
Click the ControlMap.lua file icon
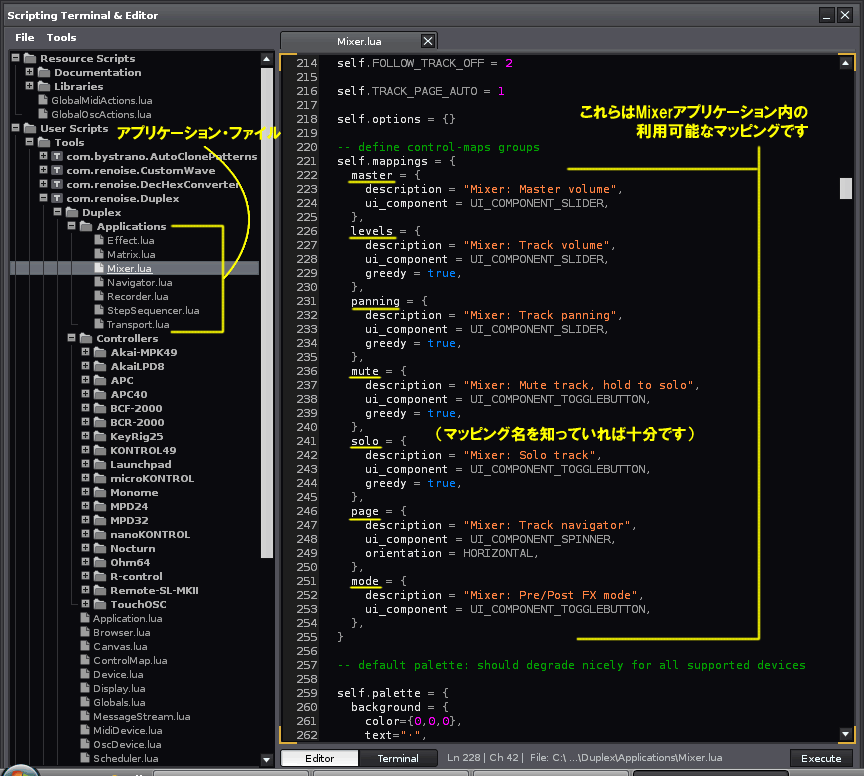click(85, 661)
